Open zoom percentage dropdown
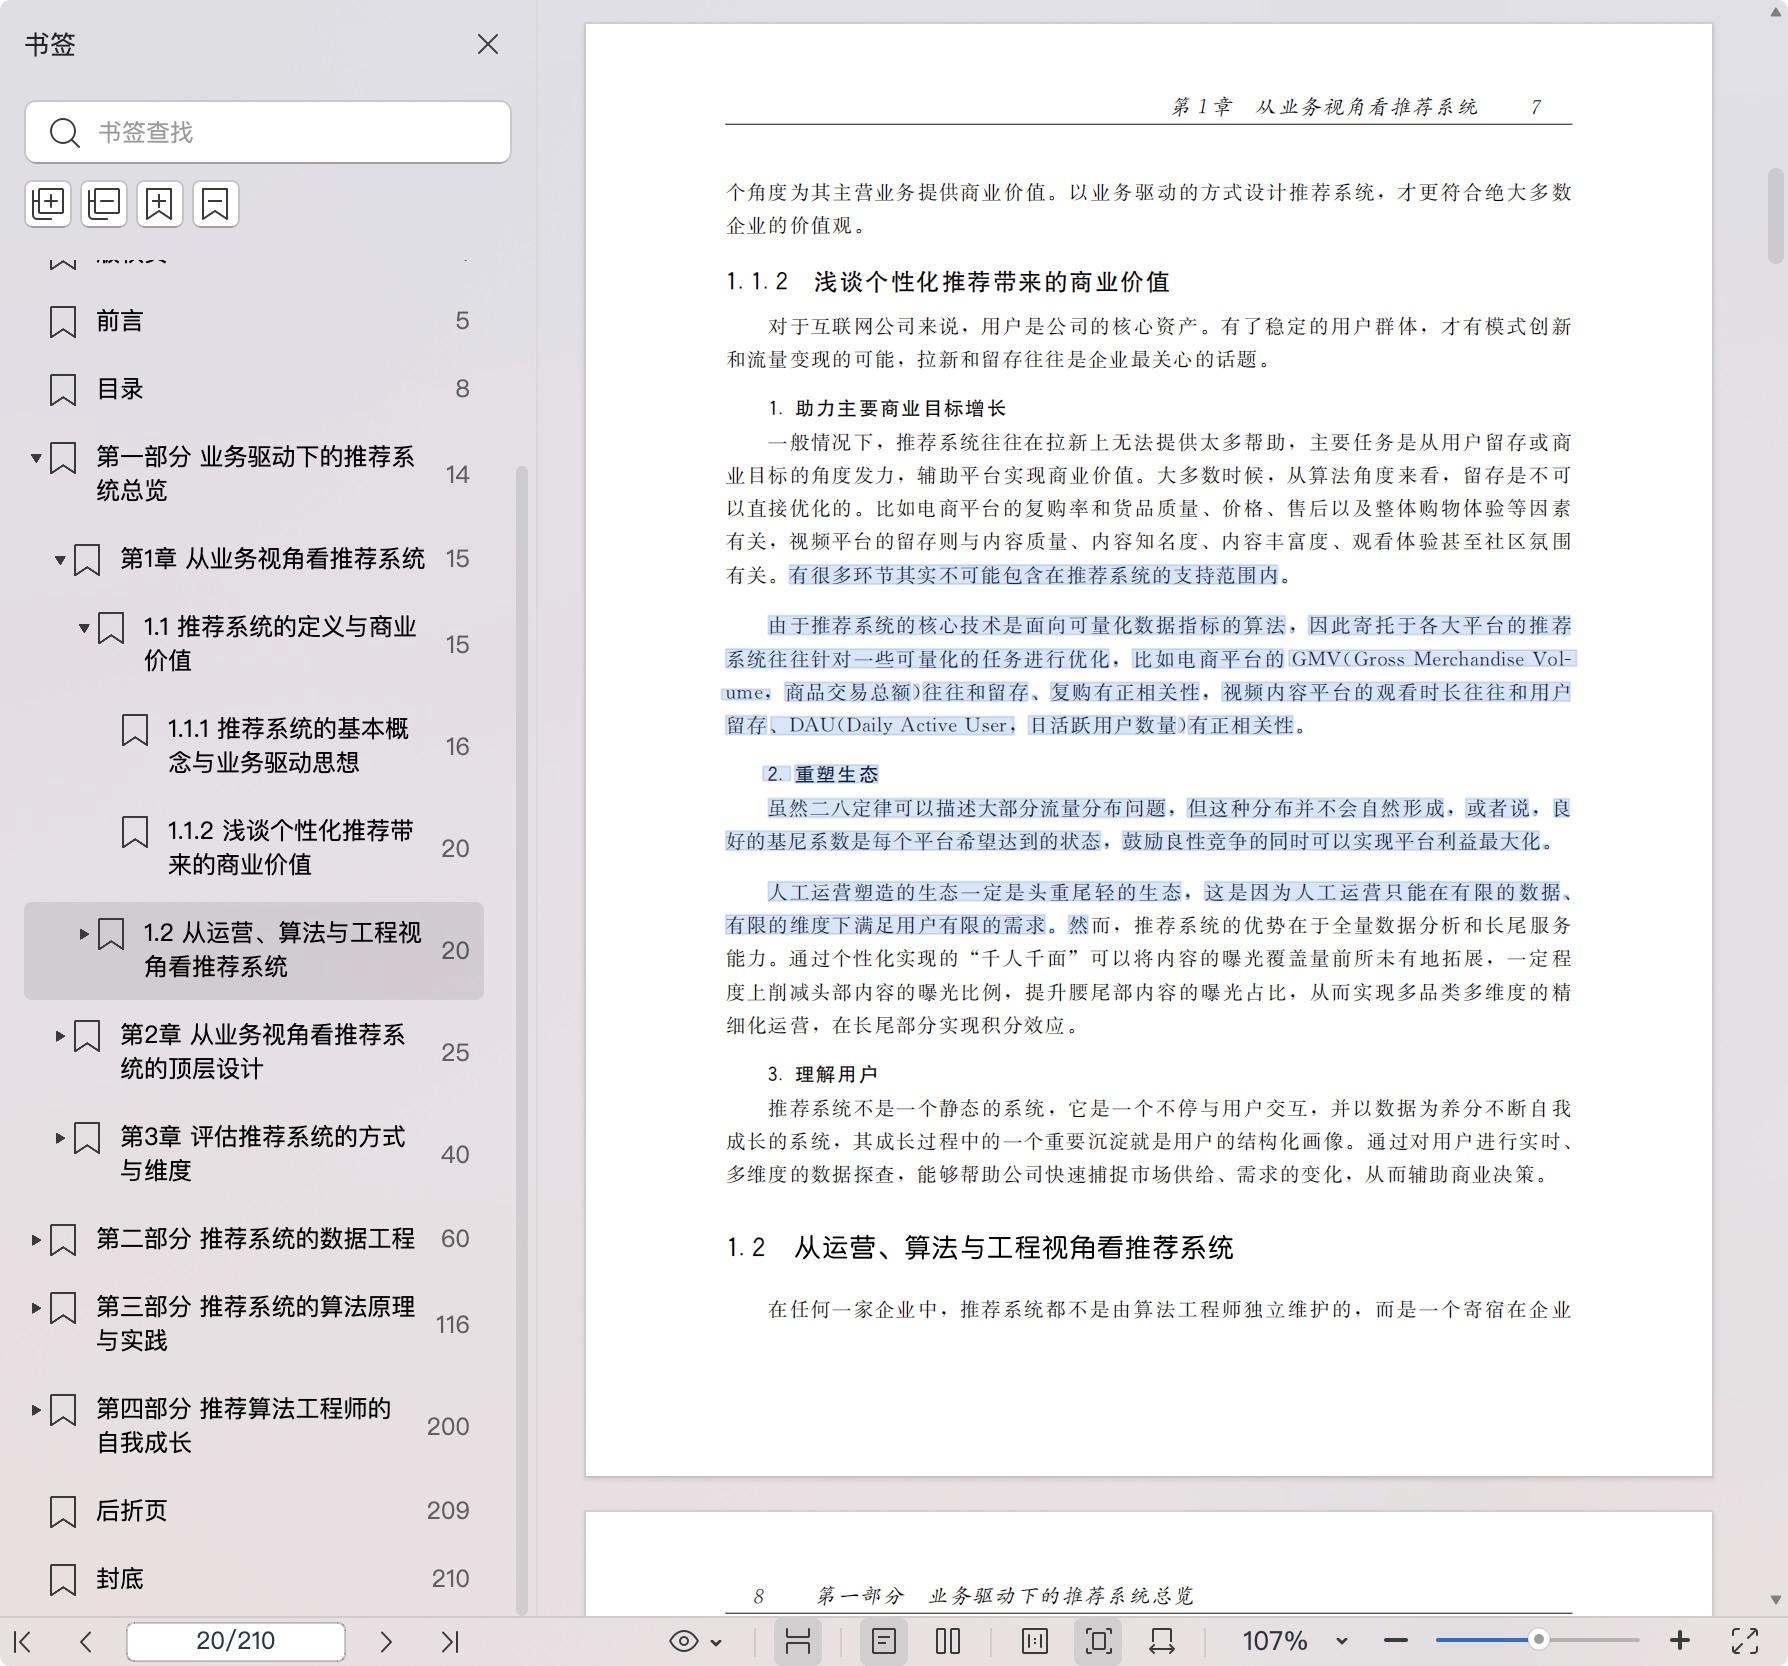 (x=1342, y=1642)
